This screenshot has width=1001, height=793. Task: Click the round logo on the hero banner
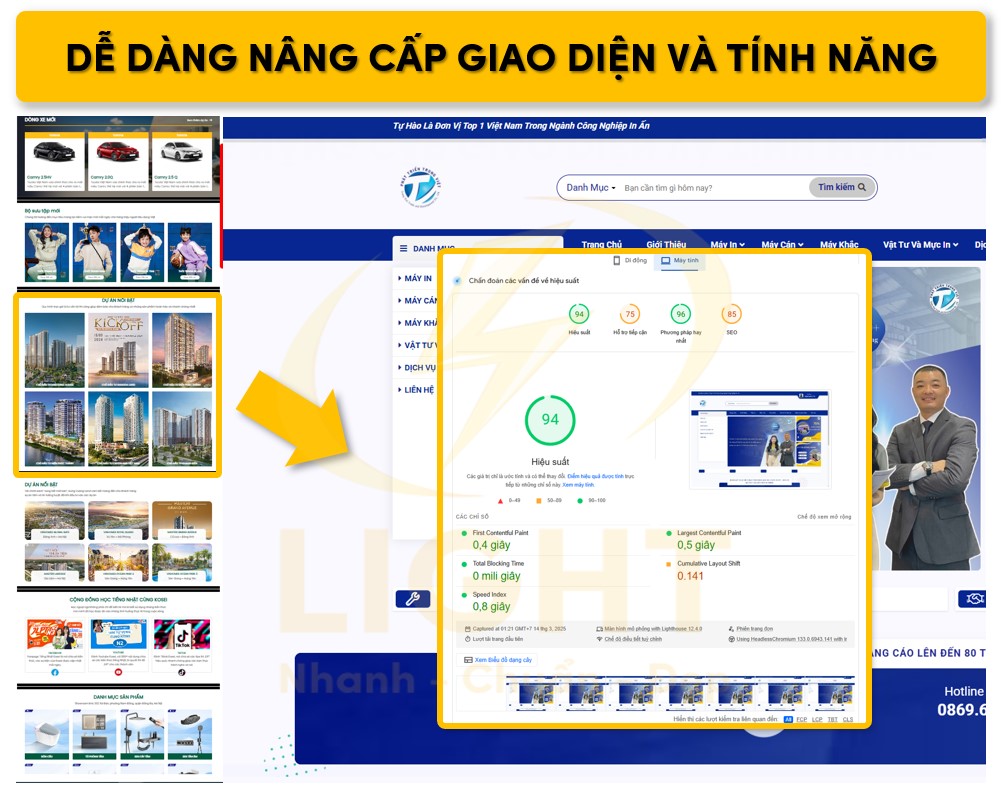pyautogui.click(x=944, y=298)
